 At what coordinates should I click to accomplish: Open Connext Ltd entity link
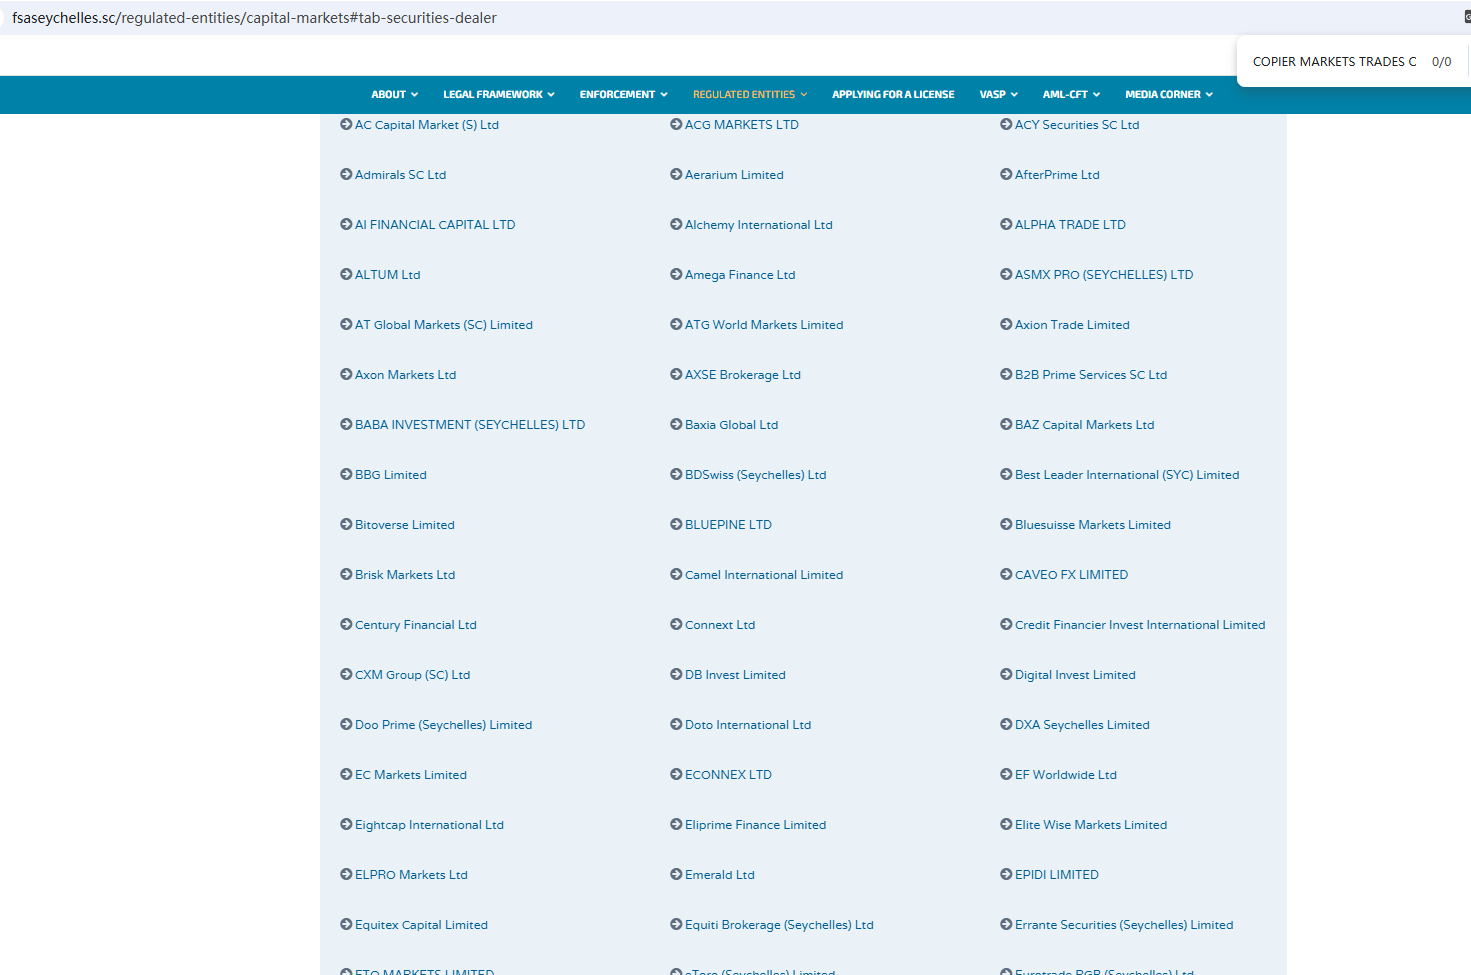click(720, 625)
